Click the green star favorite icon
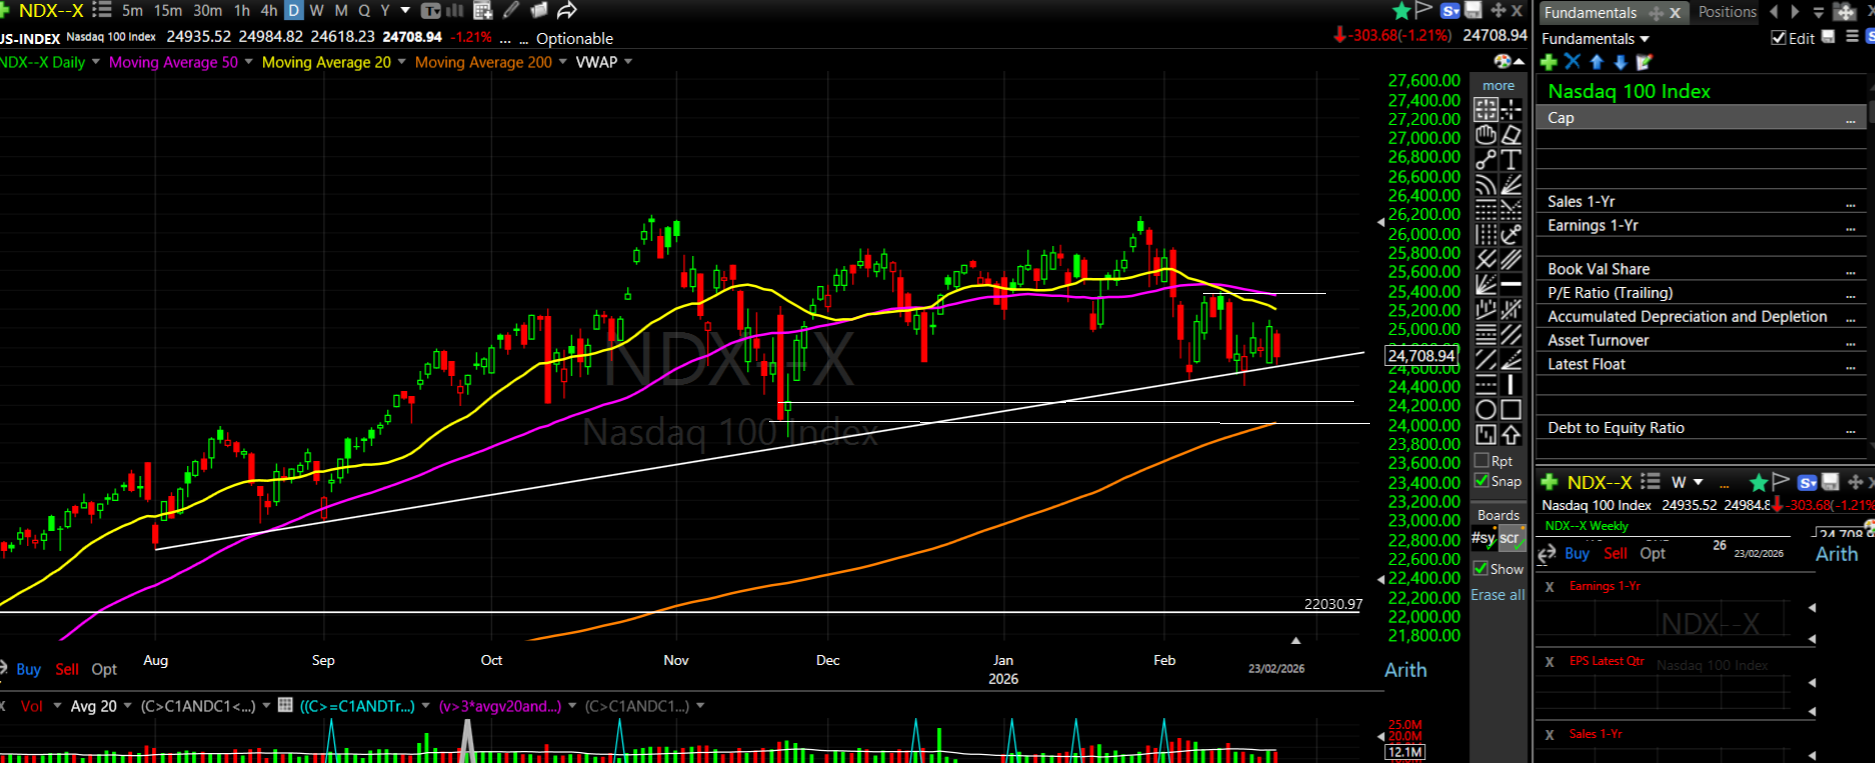This screenshot has width=1875, height=768. pyautogui.click(x=1401, y=11)
